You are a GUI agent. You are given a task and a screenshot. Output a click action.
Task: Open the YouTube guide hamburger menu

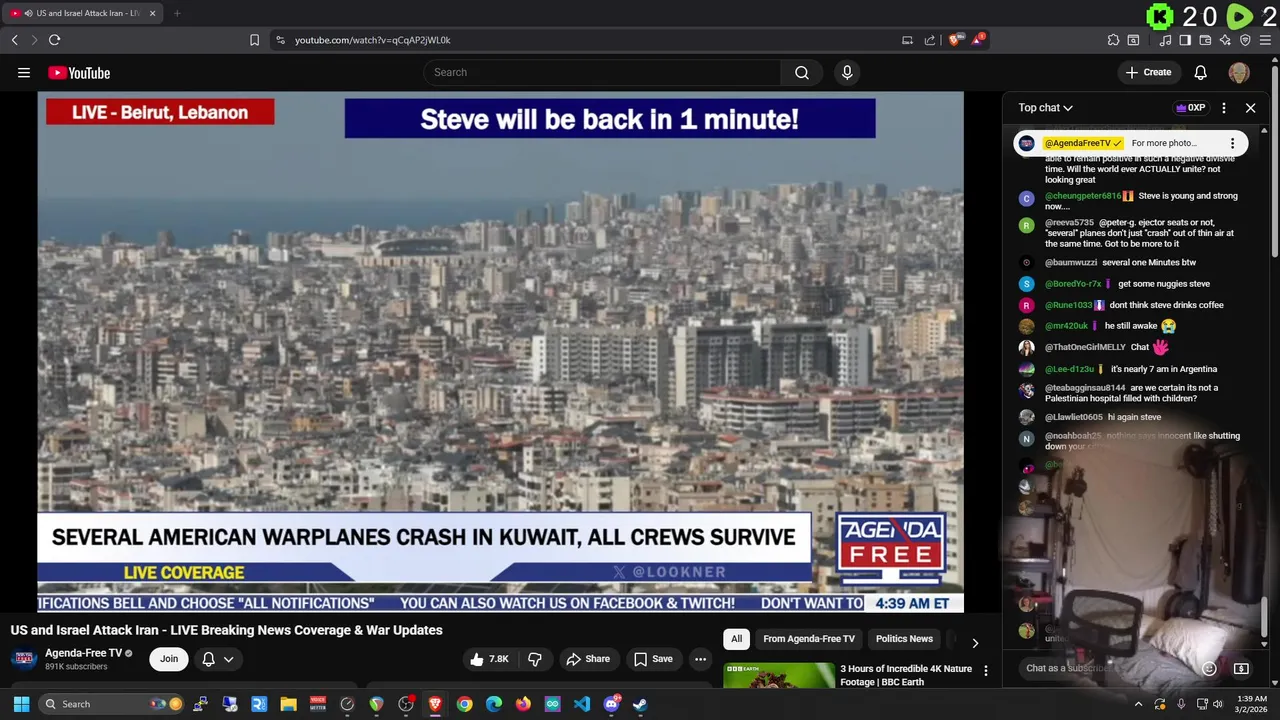click(x=24, y=72)
